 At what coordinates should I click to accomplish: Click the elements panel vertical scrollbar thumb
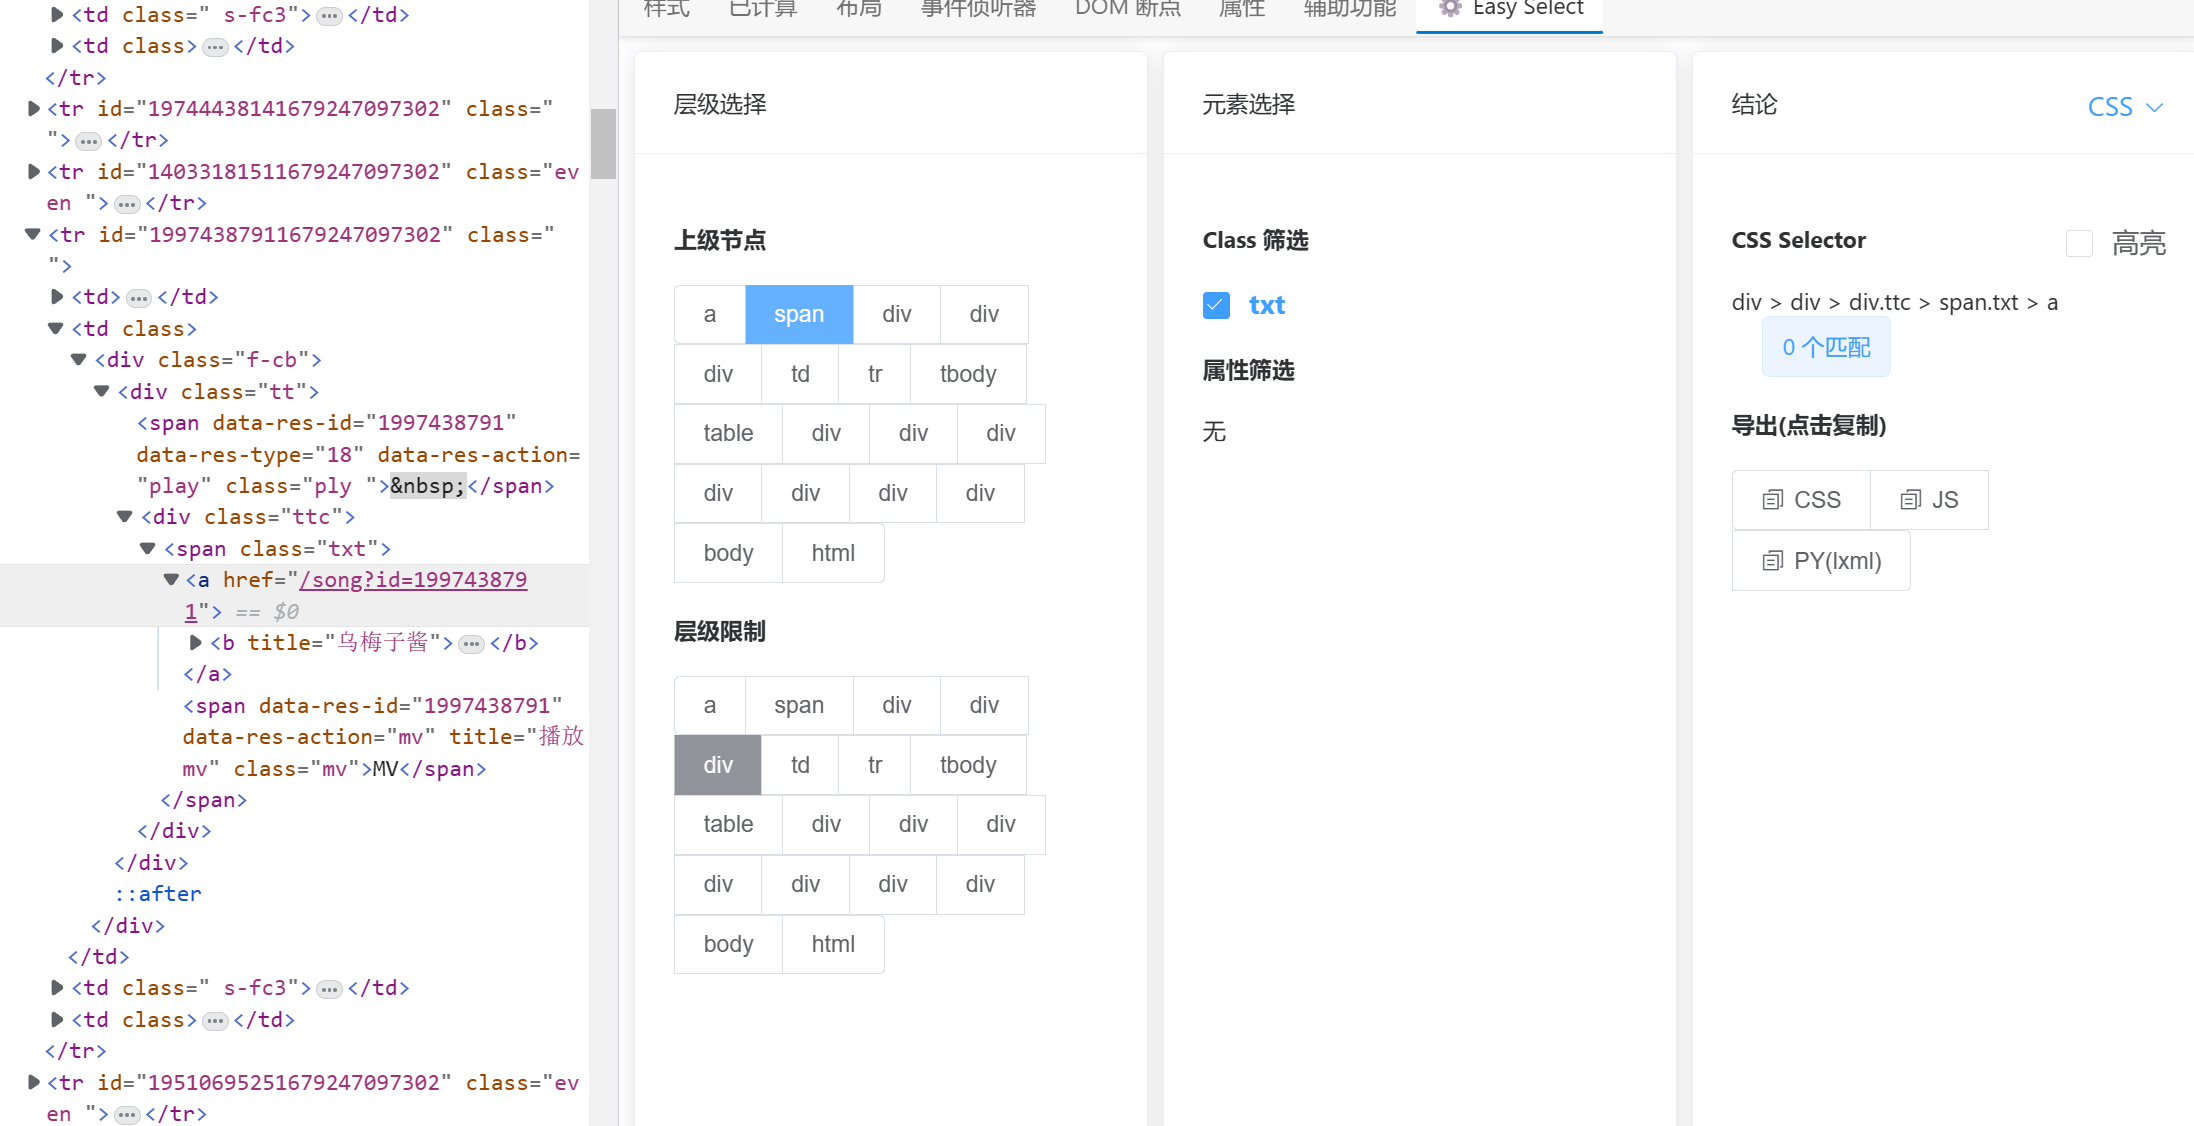(x=603, y=144)
